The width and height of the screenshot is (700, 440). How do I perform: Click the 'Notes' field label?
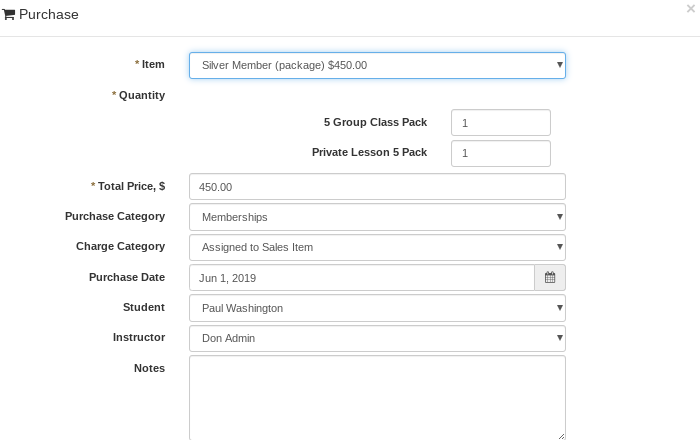149,368
